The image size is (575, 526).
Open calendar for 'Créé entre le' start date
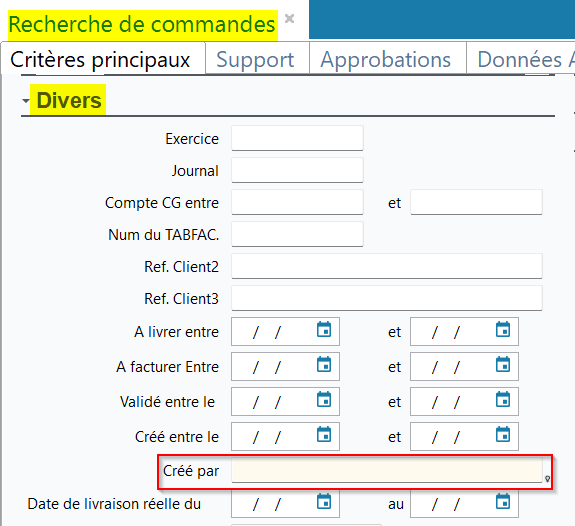click(x=324, y=434)
